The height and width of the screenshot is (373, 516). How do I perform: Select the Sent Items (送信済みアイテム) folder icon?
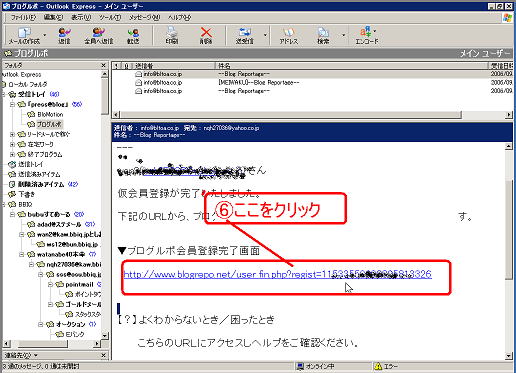12,174
